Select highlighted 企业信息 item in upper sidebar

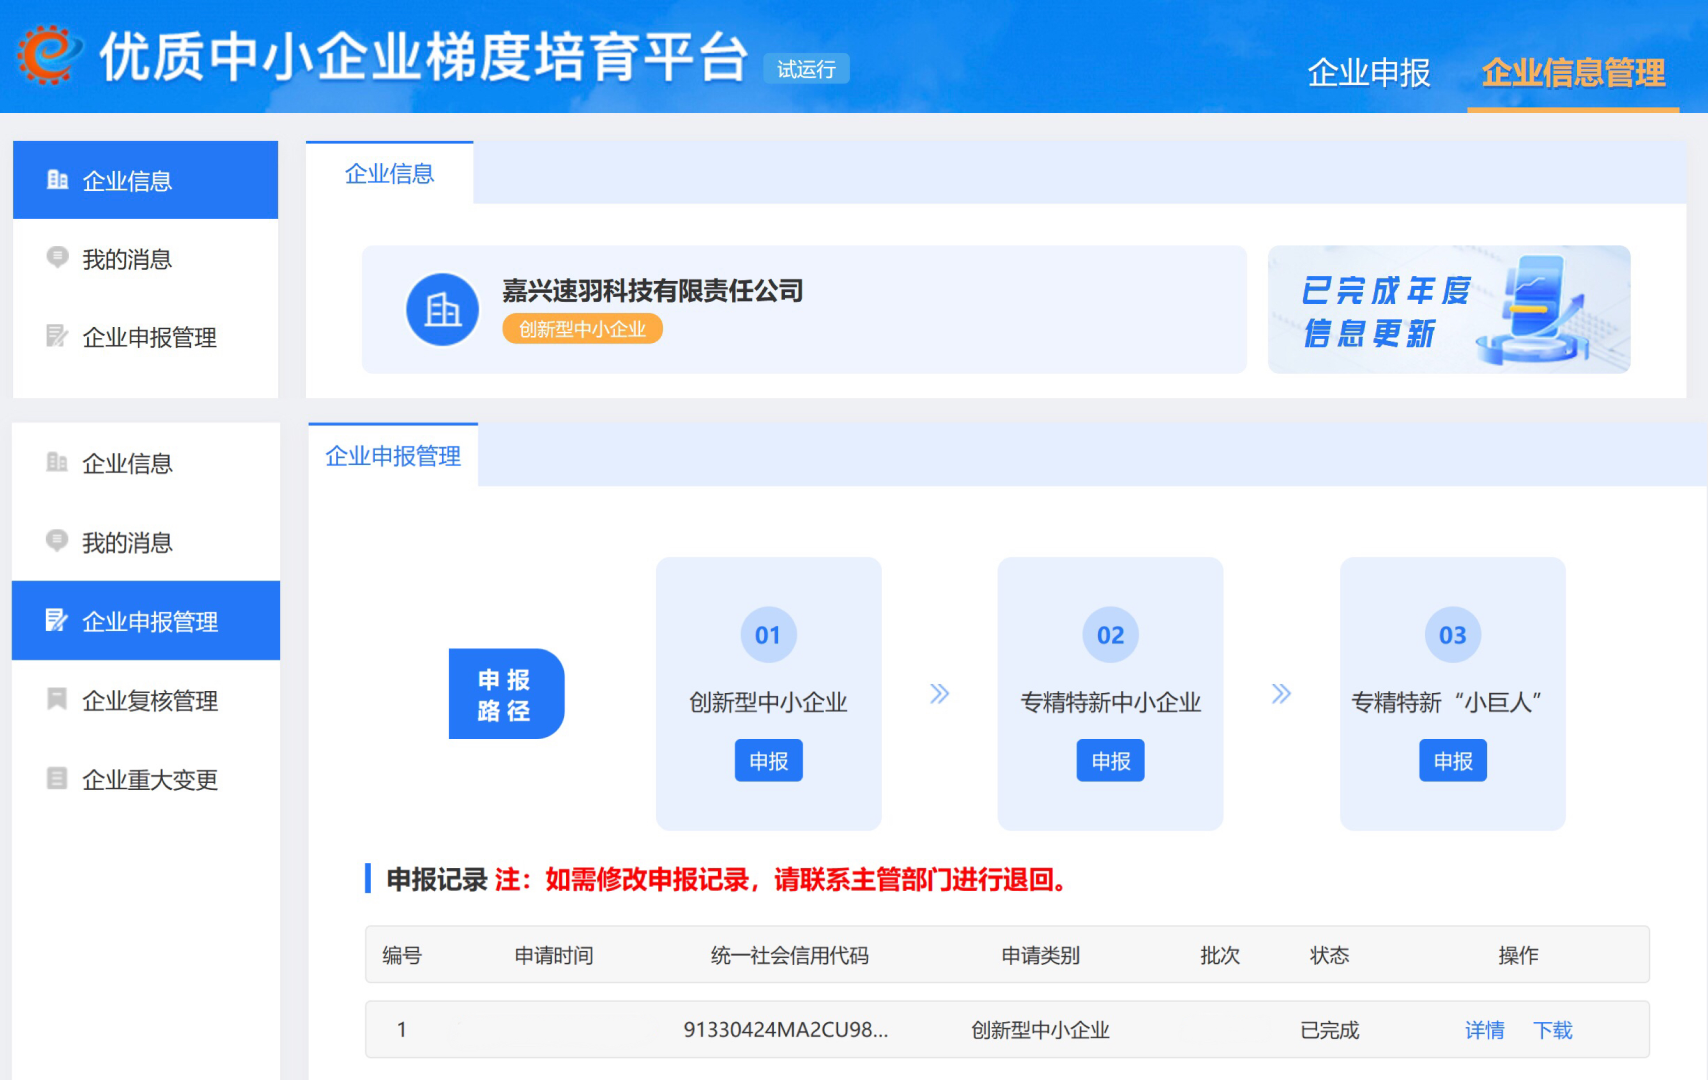[145, 180]
